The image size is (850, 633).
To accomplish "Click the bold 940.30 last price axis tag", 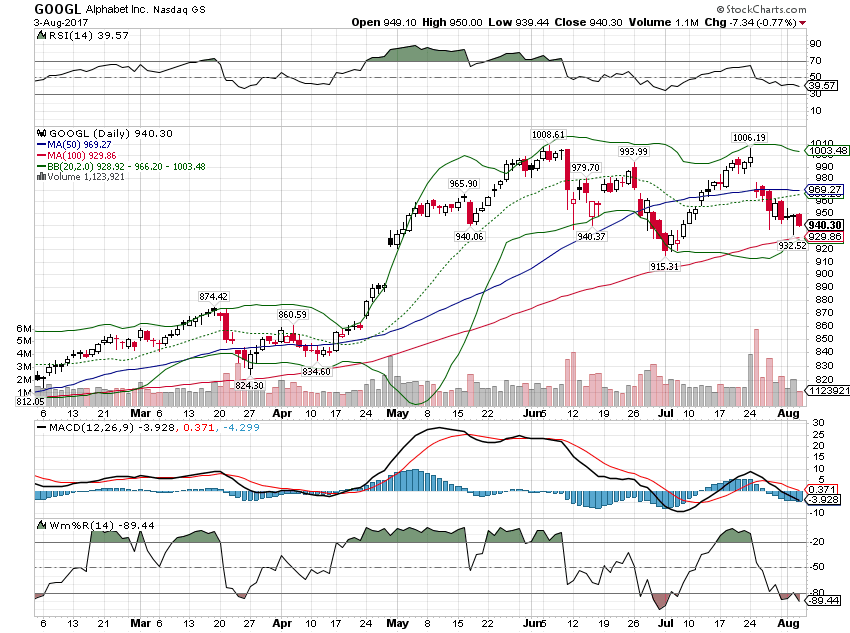I will pyautogui.click(x=825, y=225).
